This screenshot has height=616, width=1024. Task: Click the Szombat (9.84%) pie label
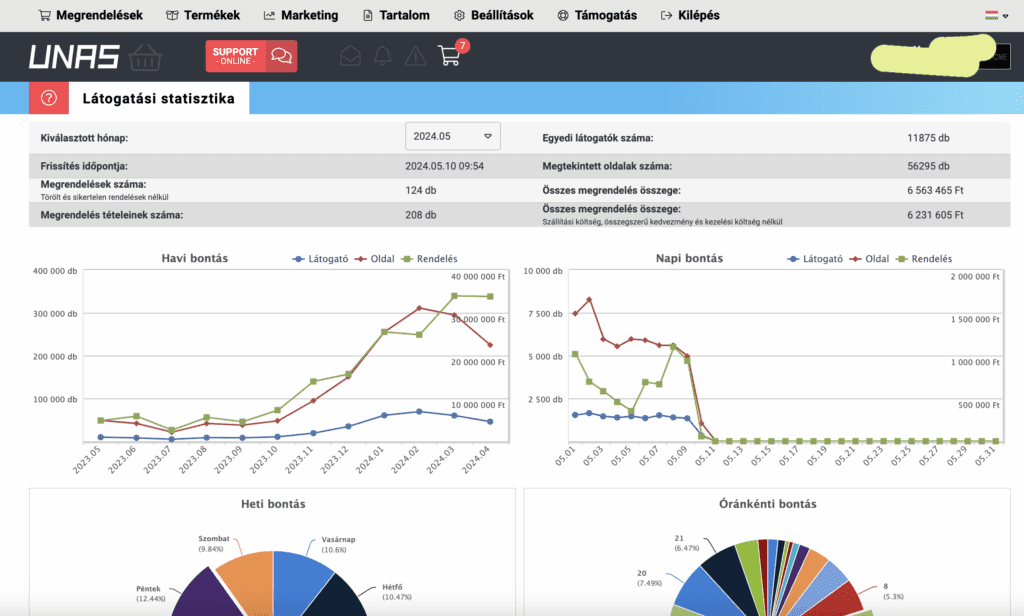[x=214, y=543]
